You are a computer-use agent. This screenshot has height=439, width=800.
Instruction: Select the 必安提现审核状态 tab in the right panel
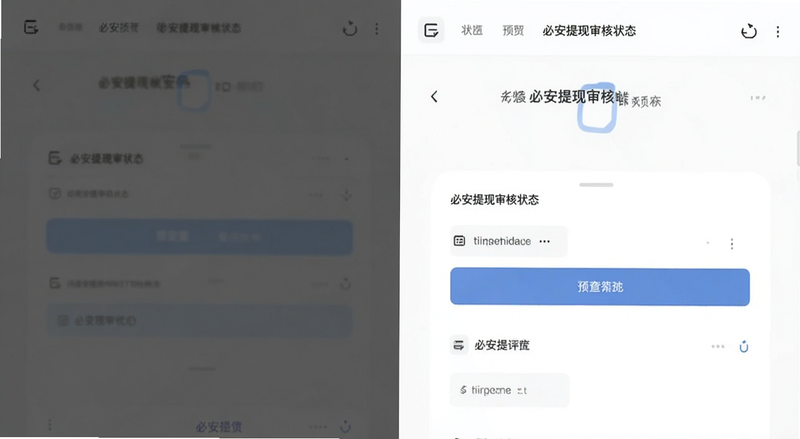[589, 31]
